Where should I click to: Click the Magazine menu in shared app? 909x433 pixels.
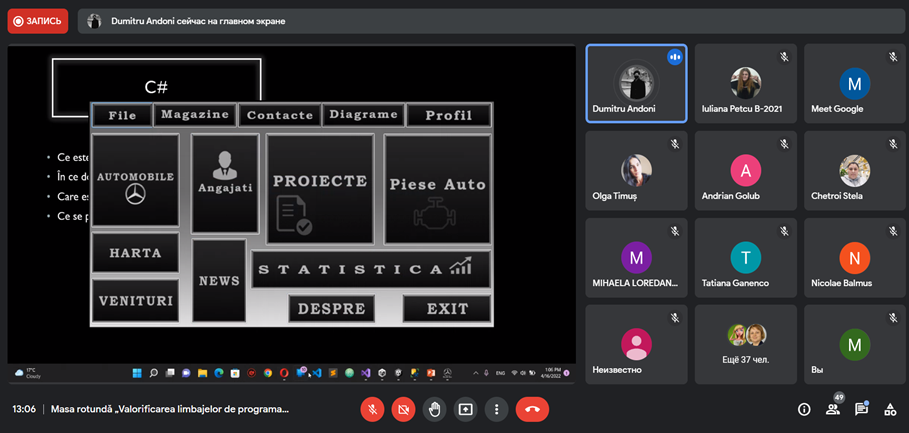[195, 115]
